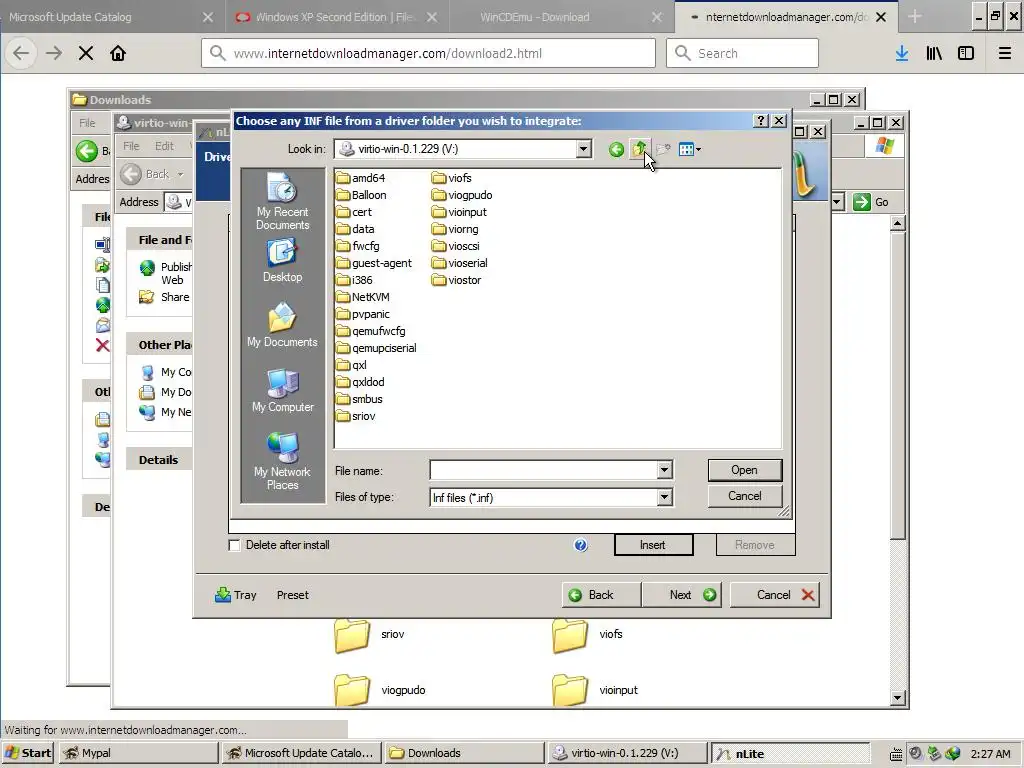The height and width of the screenshot is (768, 1024).
Task: Select the qemupciserial folder
Action: tap(376, 347)
